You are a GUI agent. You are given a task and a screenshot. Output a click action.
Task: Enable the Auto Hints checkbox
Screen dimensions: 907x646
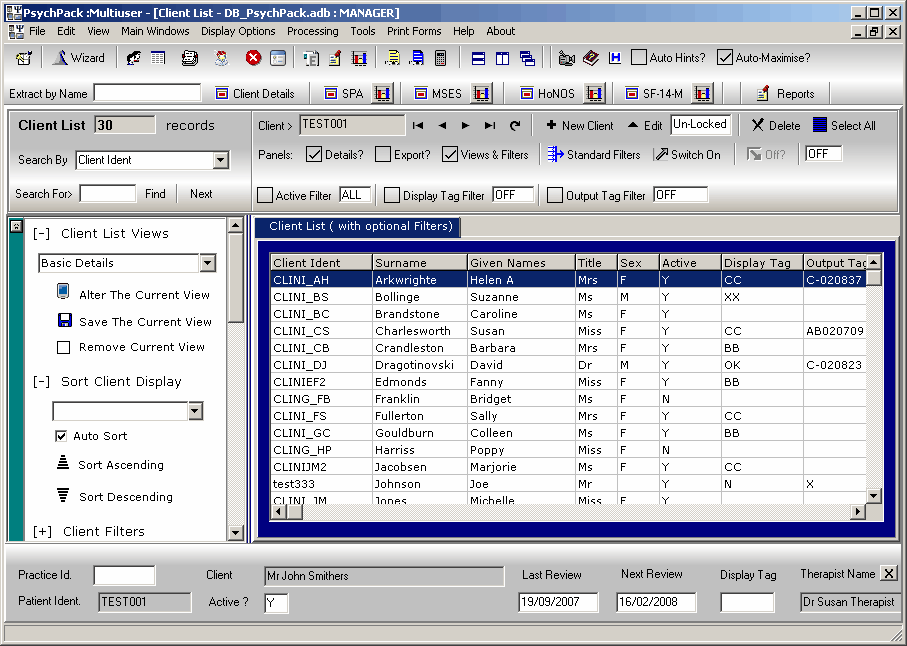(638, 58)
